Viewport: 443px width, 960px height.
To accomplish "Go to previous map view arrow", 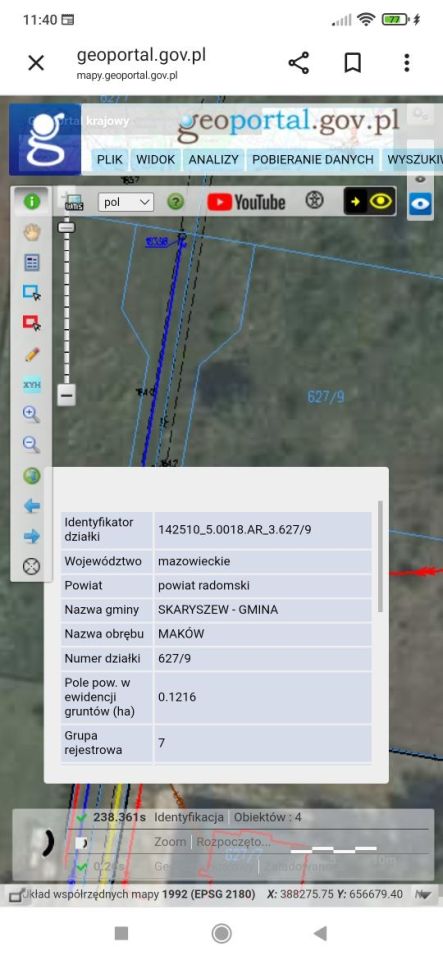I will click(x=31, y=506).
